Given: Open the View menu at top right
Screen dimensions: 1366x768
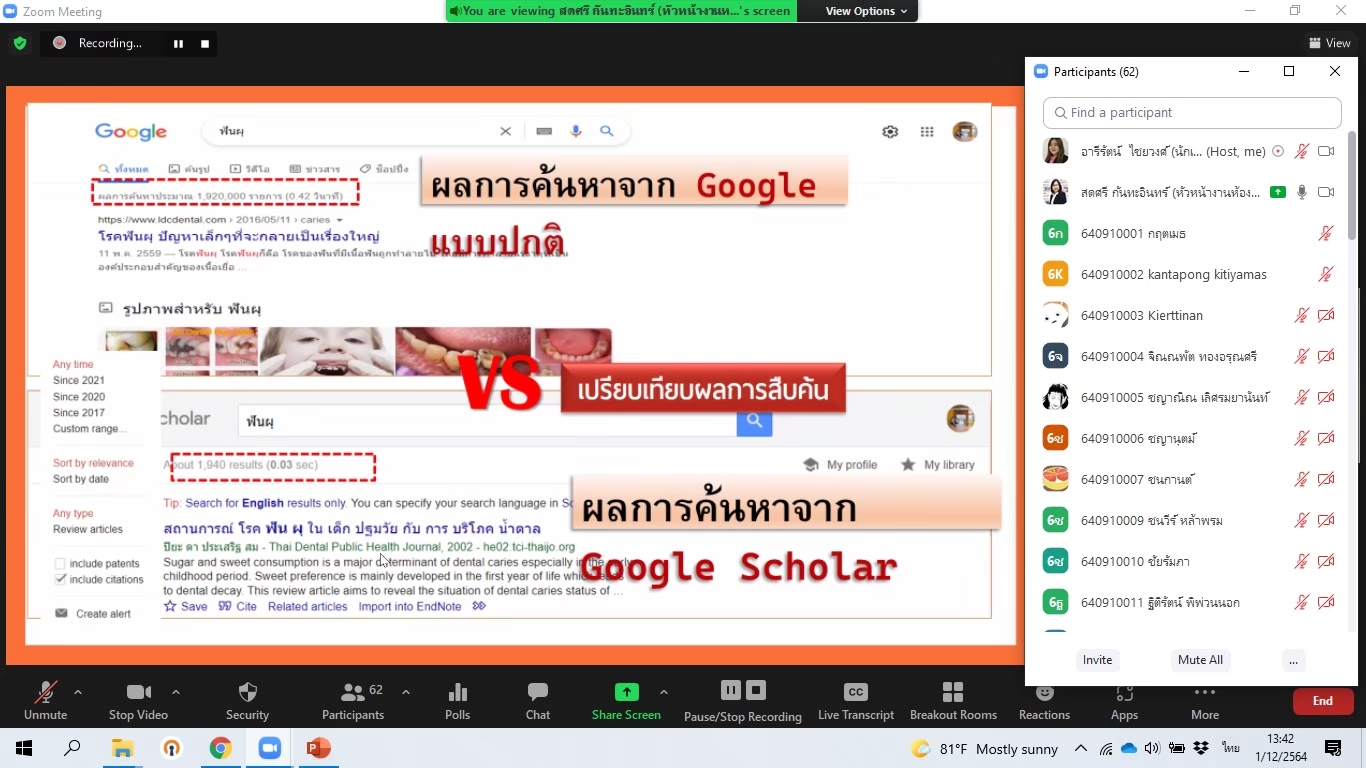Looking at the screenshot, I should 1329,43.
